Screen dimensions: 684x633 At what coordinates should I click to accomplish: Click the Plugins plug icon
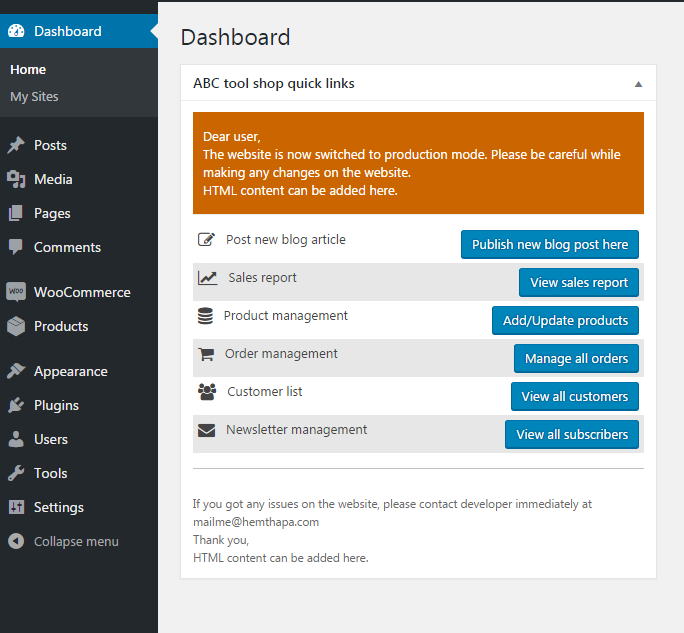(16, 405)
